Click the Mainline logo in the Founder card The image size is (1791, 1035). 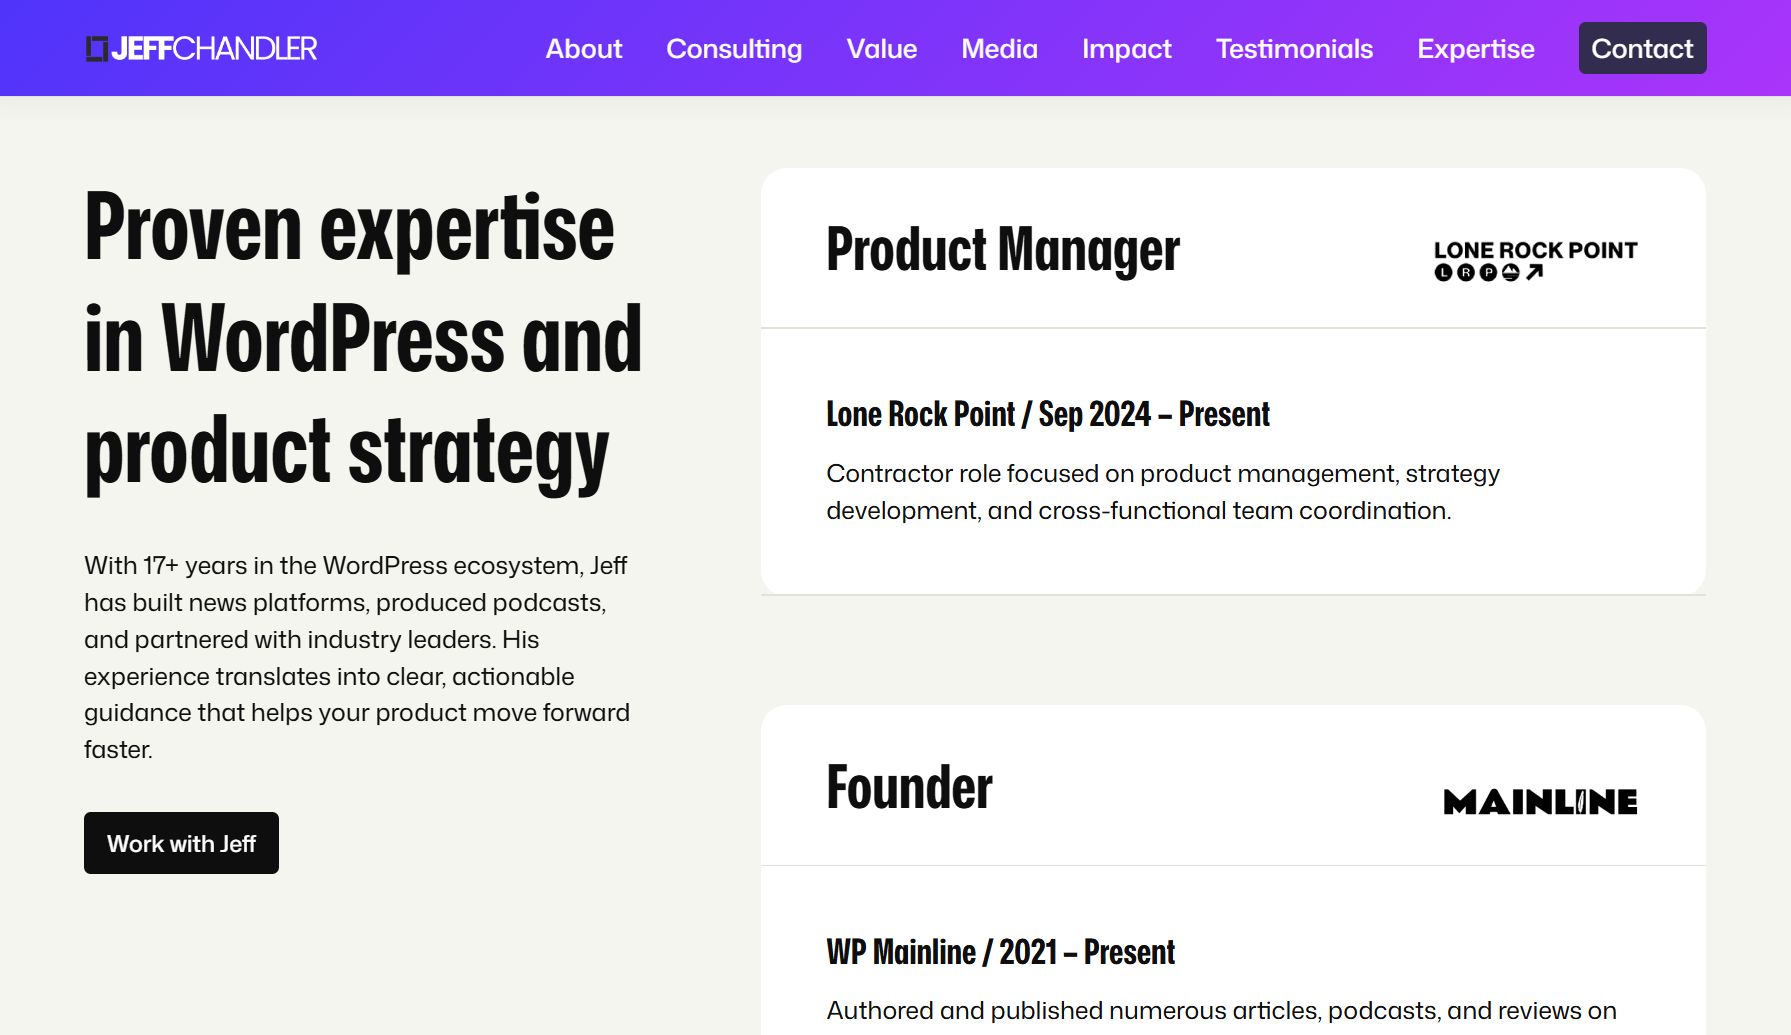point(1540,802)
